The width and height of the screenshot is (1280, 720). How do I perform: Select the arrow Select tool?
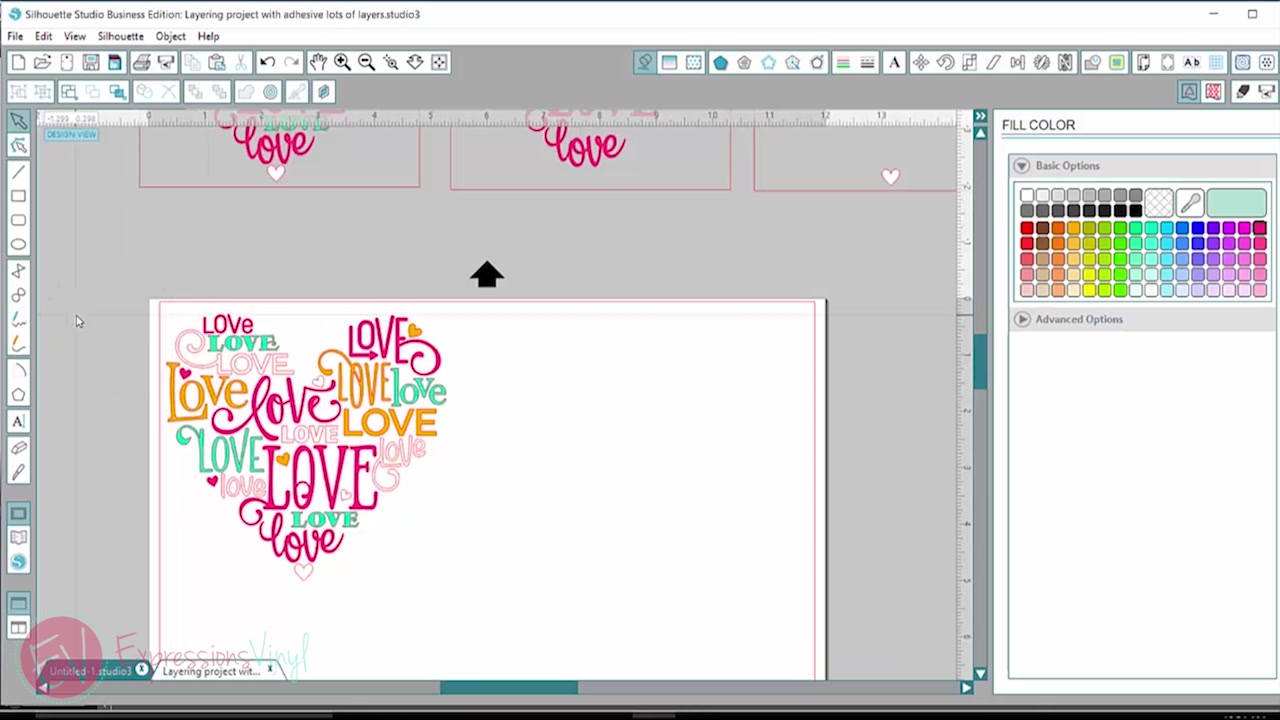[x=18, y=121]
